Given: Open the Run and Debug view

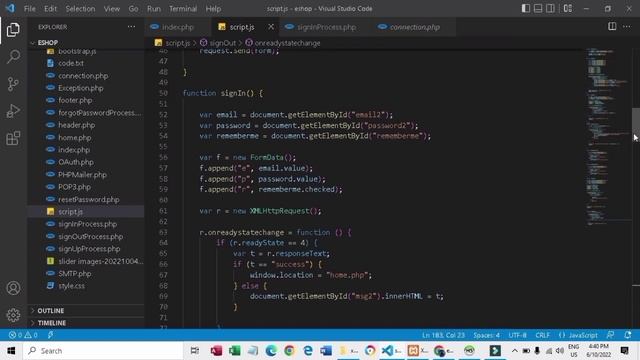Looking at the screenshot, I should coord(13,111).
